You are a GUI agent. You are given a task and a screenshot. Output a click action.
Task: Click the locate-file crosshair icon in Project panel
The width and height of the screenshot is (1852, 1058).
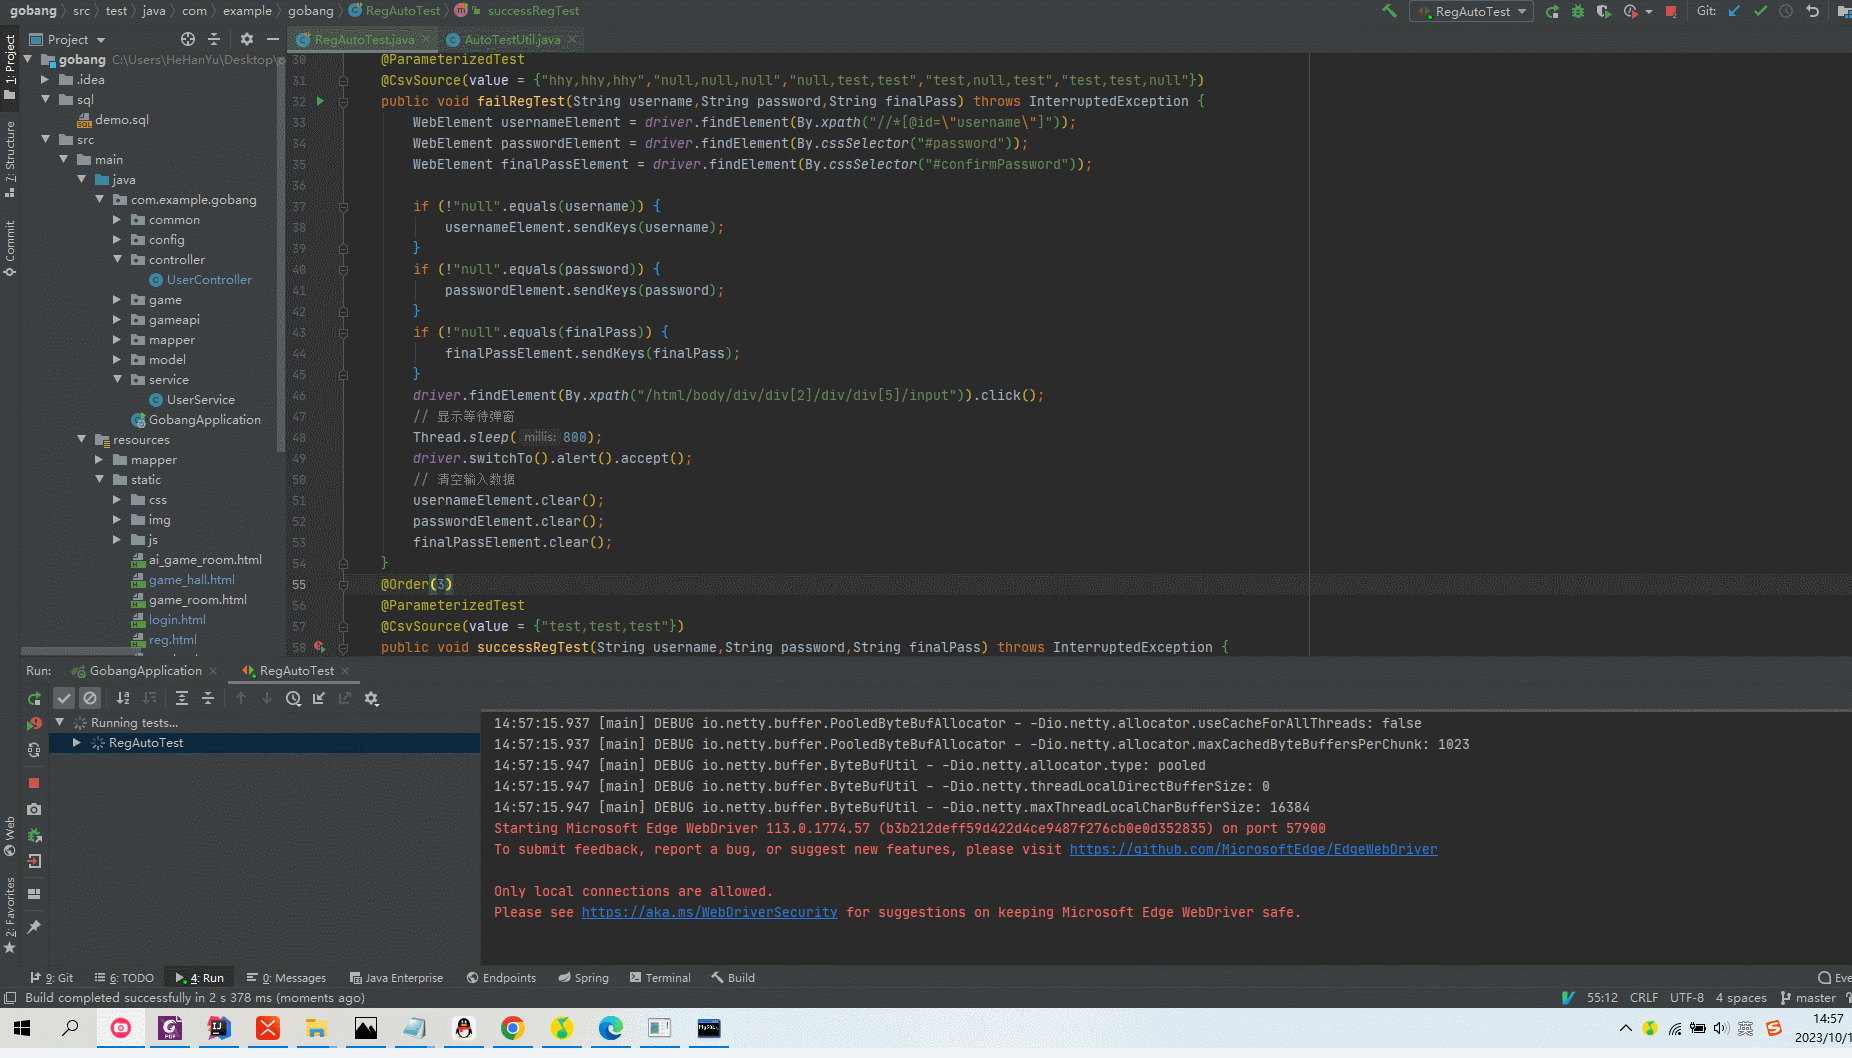click(x=188, y=39)
